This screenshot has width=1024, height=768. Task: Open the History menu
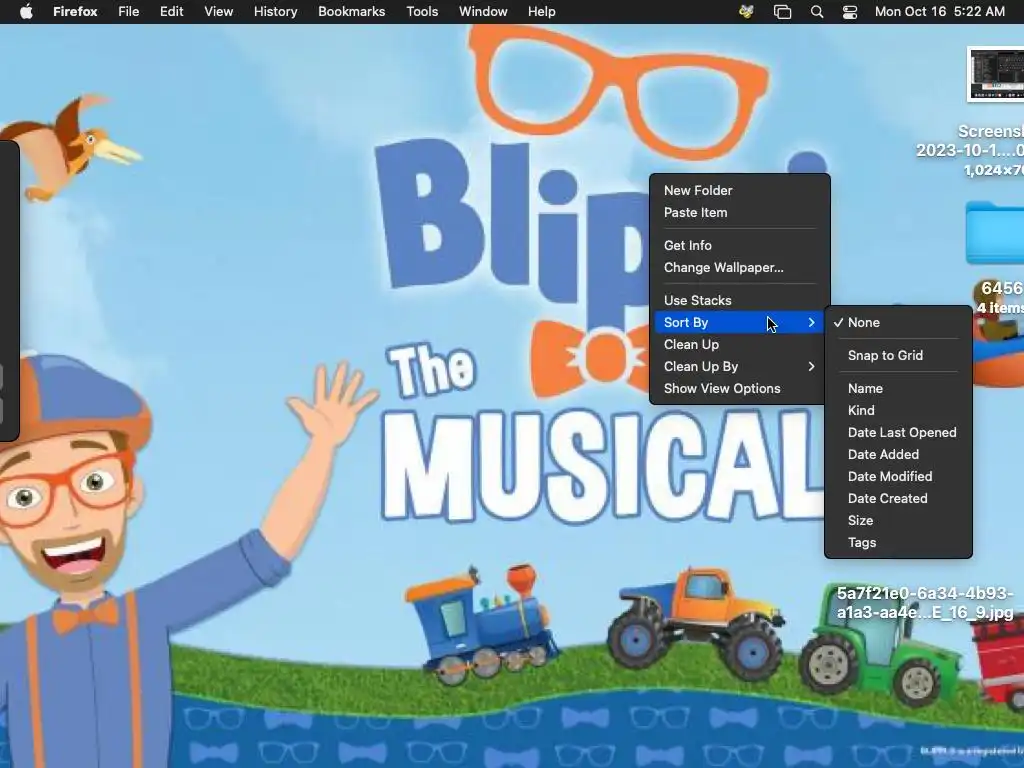pyautogui.click(x=276, y=12)
